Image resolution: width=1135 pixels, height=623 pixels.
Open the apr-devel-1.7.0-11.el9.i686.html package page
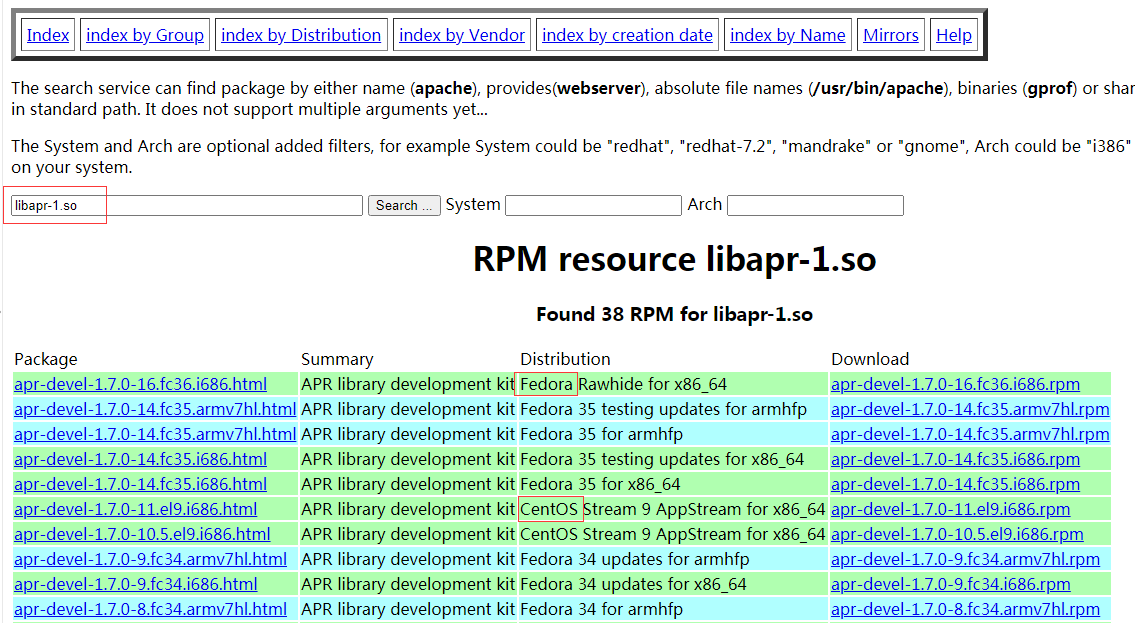pyautogui.click(x=137, y=509)
